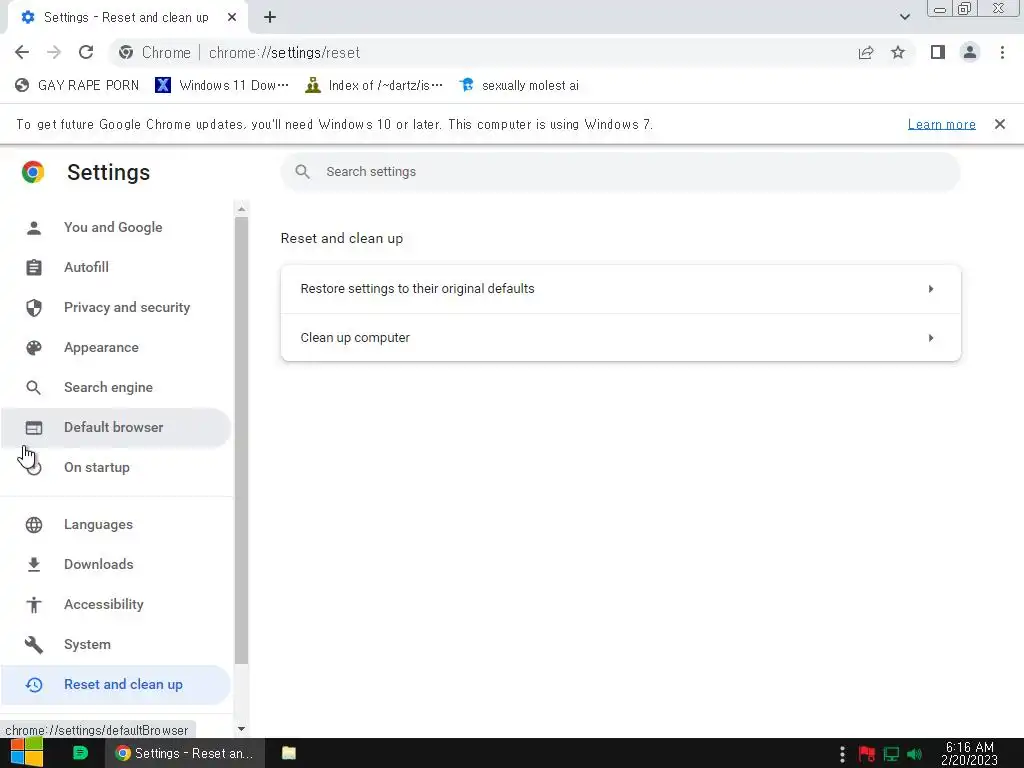Open the Windows Start button

[x=27, y=753]
